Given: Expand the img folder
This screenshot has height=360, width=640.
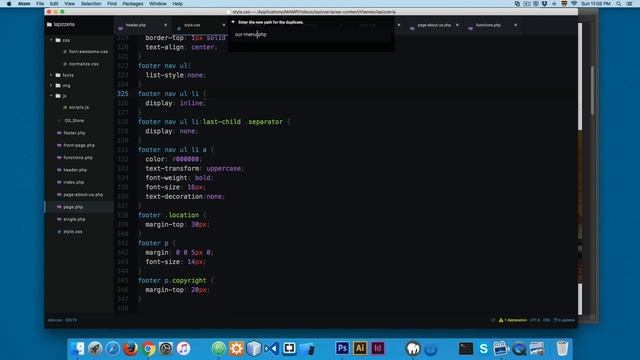Looking at the screenshot, I should click(51, 86).
